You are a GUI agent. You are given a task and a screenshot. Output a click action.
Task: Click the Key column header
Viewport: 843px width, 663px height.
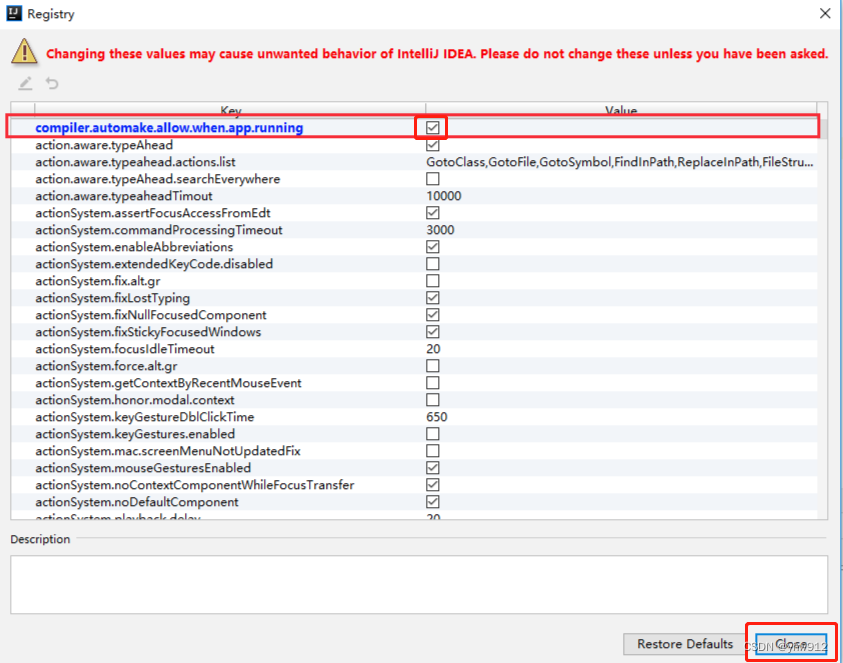coord(230,111)
